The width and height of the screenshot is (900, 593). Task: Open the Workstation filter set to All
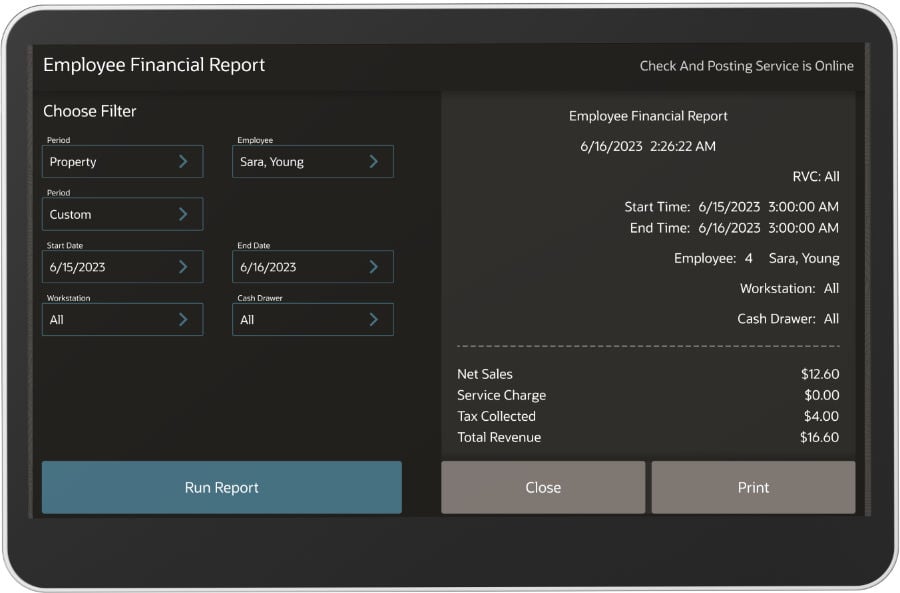(122, 319)
